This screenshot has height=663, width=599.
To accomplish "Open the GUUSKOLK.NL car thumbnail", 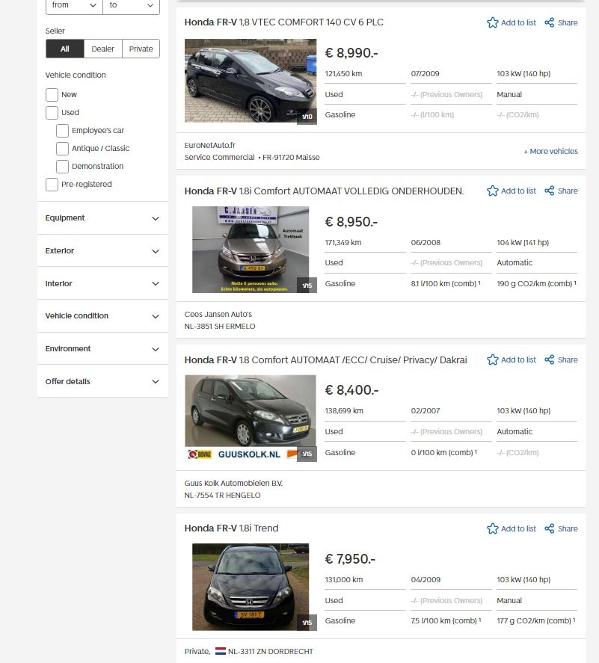I will click(250, 418).
